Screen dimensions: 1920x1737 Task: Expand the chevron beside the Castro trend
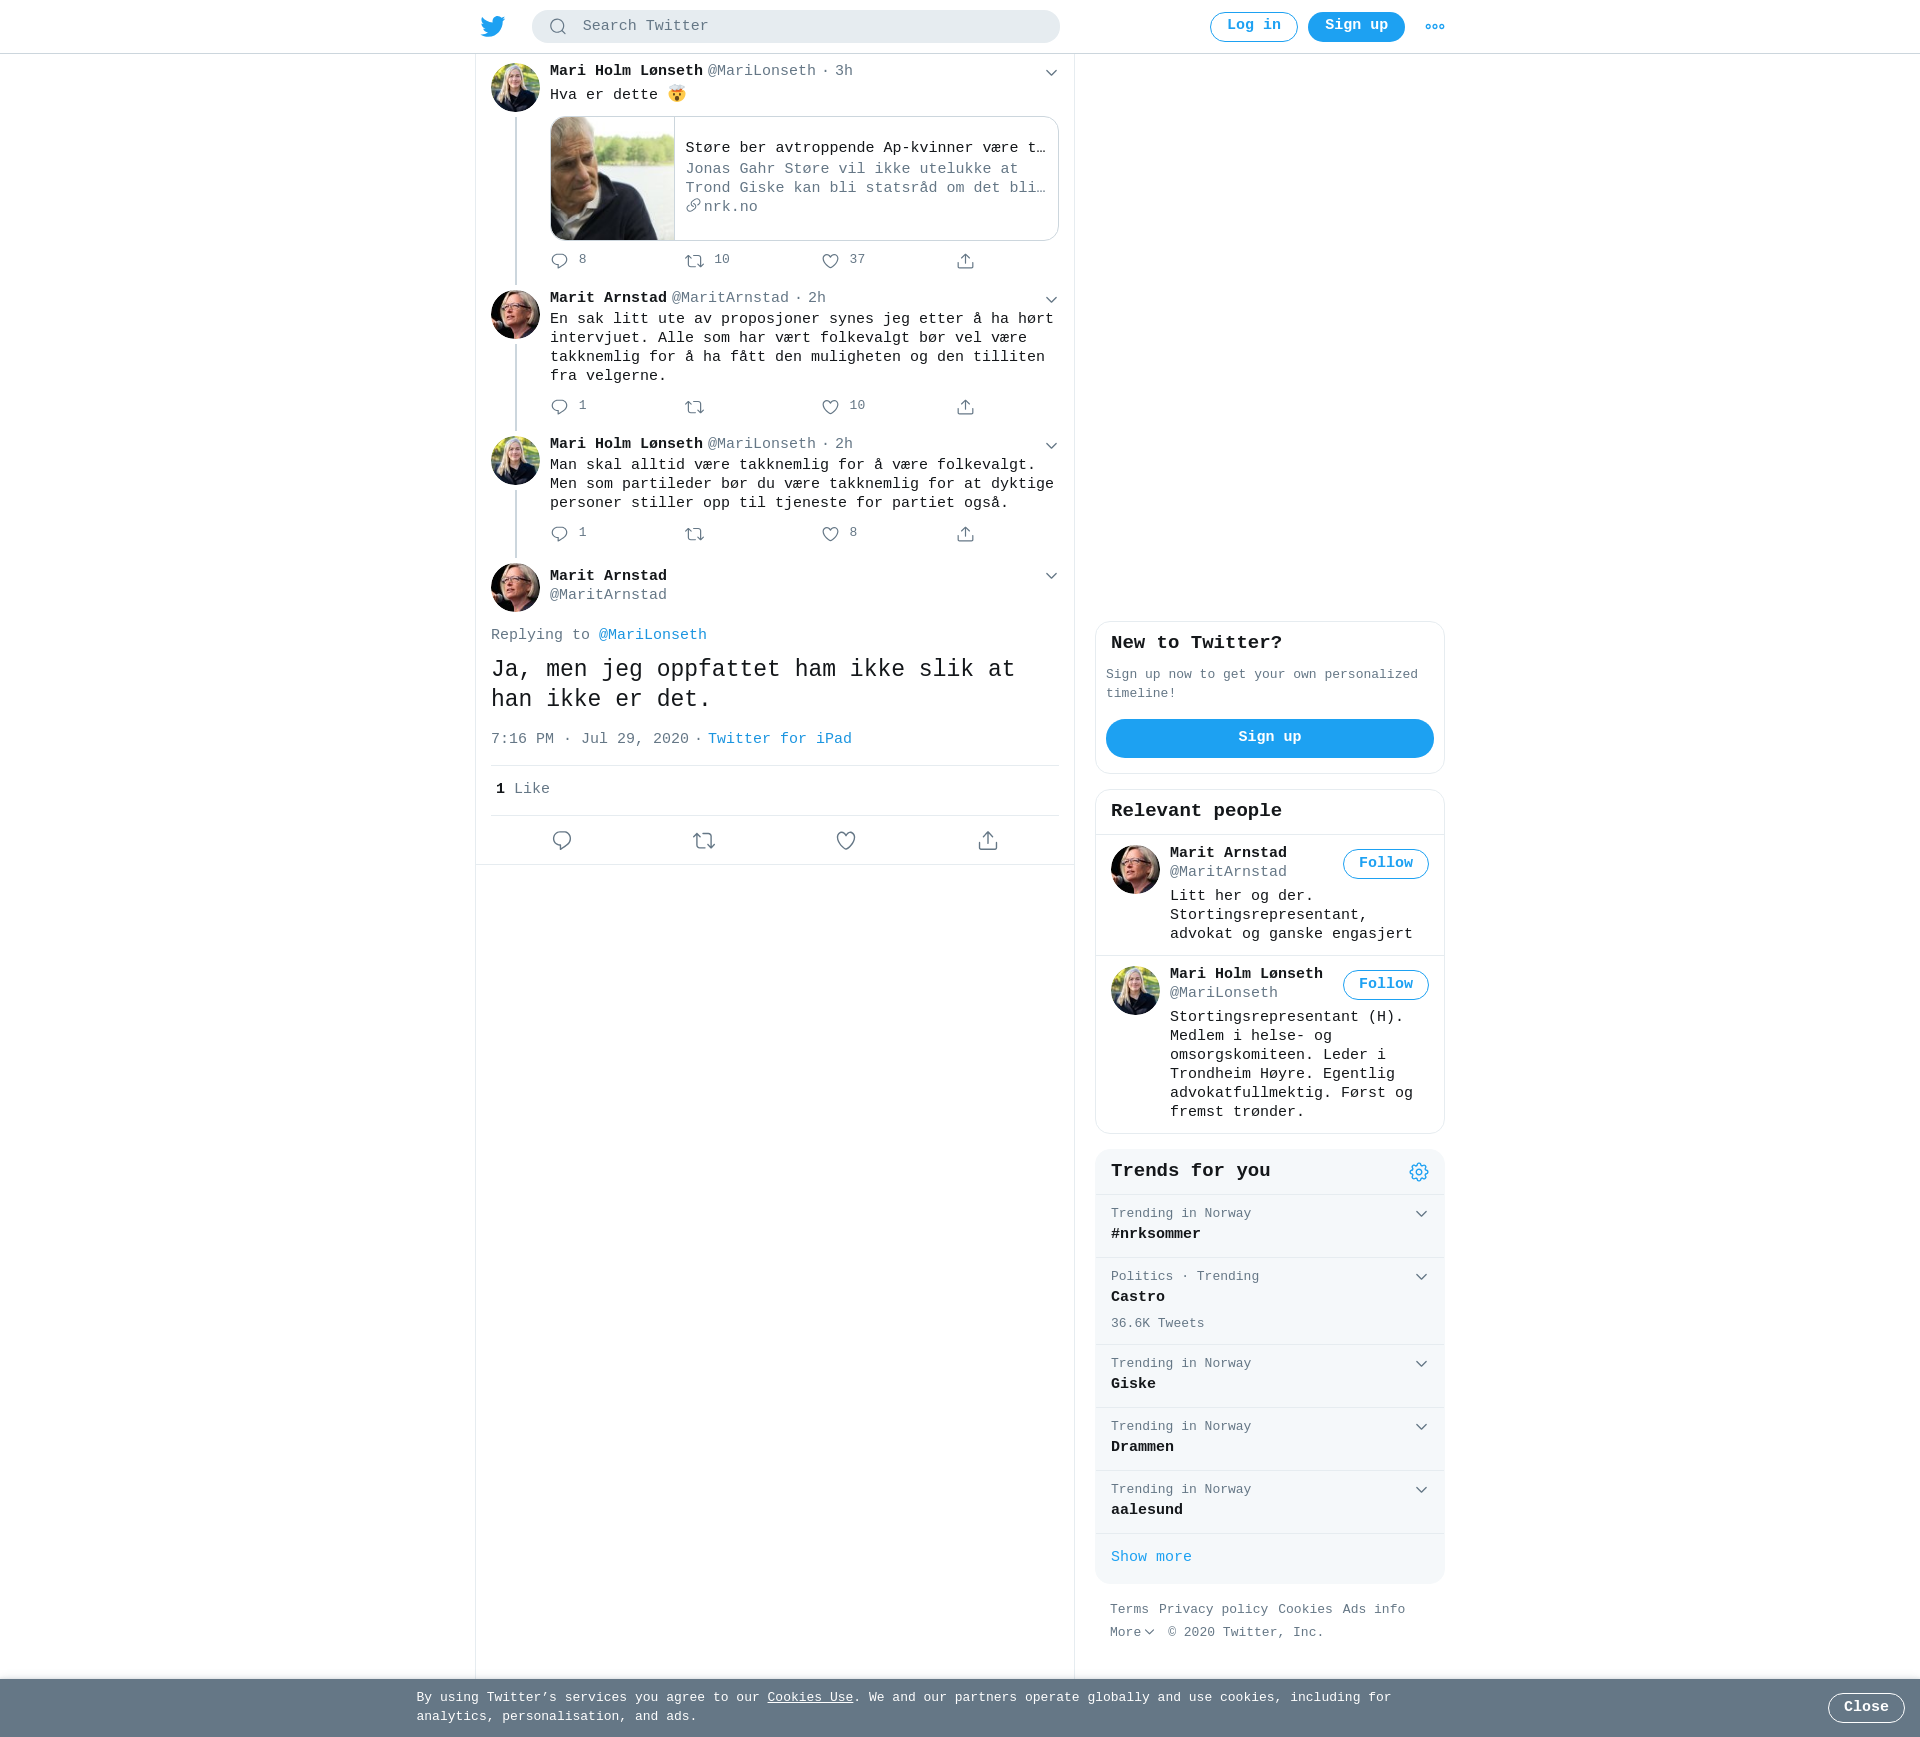tap(1421, 1277)
